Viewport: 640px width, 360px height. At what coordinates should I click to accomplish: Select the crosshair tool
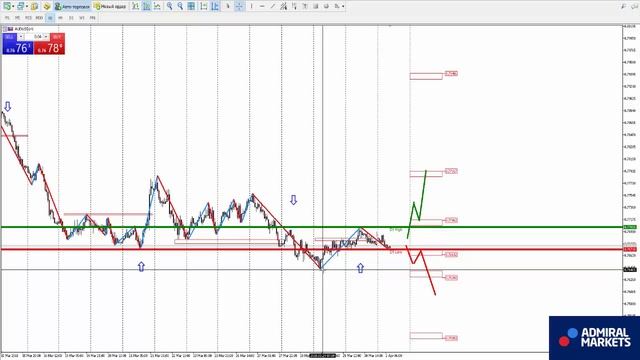(239, 6)
